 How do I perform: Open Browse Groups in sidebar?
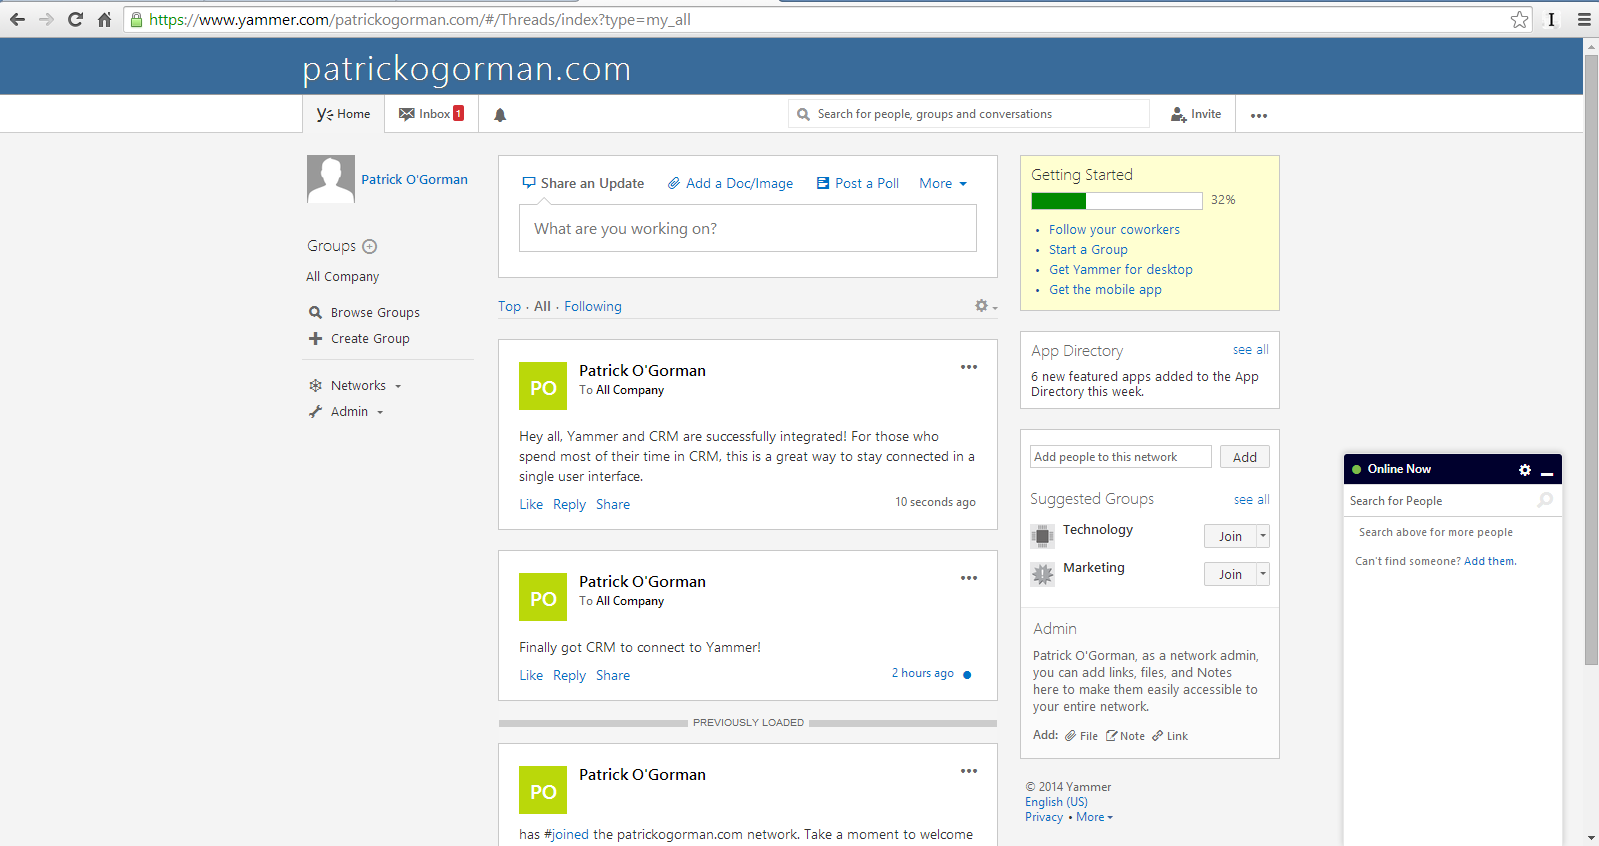(364, 312)
